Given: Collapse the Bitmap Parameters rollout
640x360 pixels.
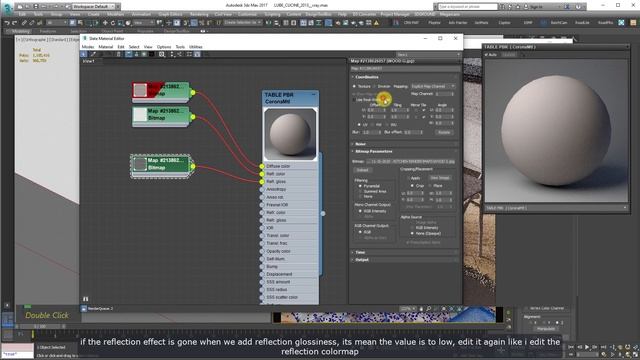Looking at the screenshot, I should 404,151.
